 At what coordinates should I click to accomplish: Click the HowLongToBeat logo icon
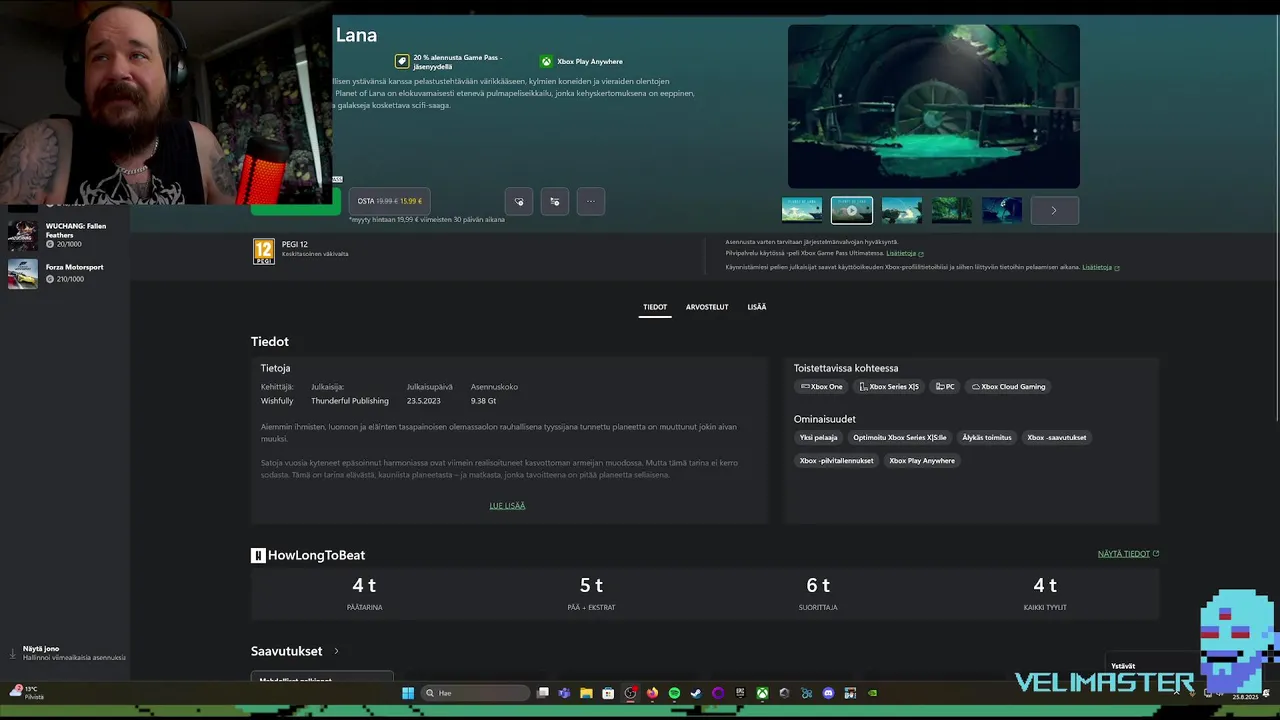point(258,555)
